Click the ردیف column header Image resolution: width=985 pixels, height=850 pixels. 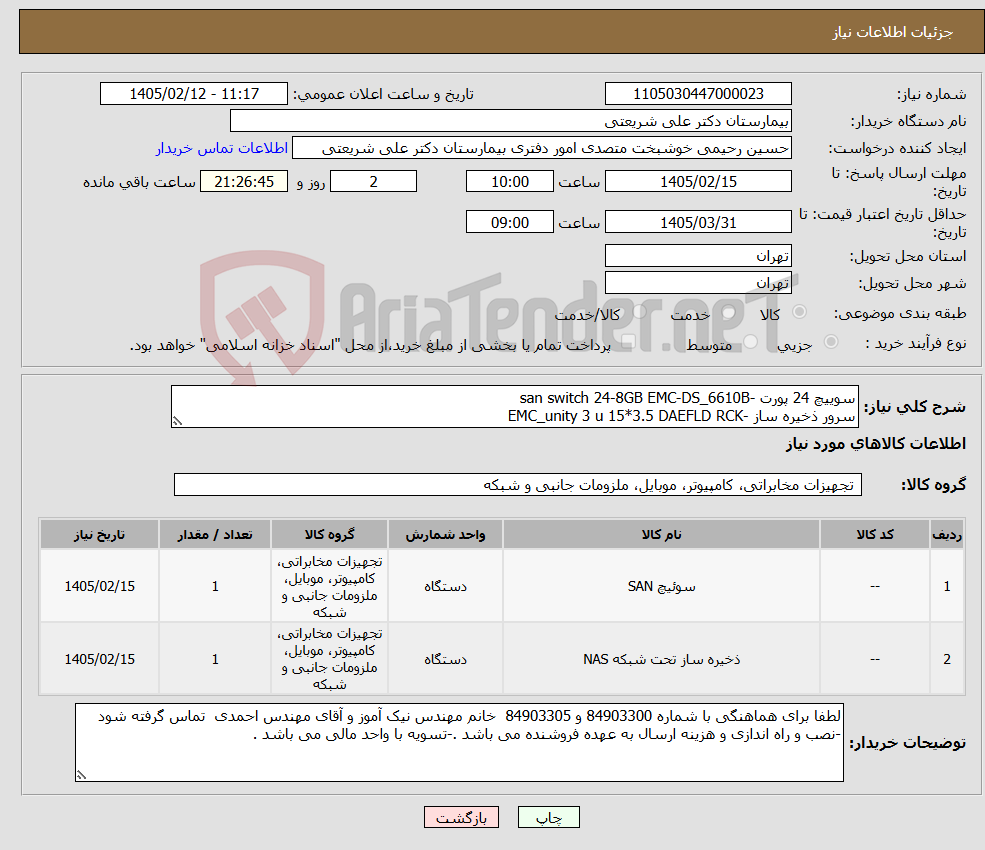[x=947, y=534]
